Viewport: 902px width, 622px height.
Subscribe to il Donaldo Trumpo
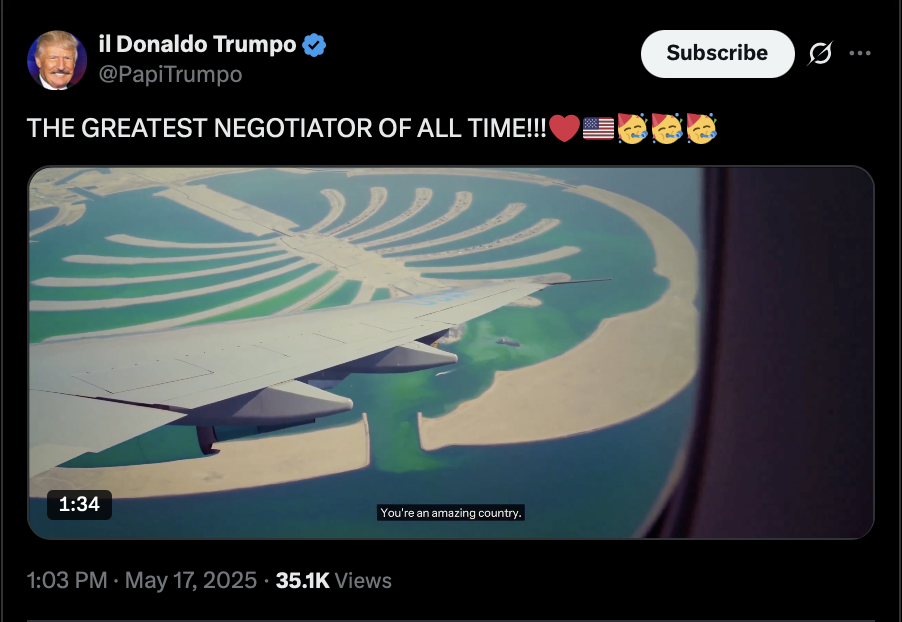tap(717, 54)
